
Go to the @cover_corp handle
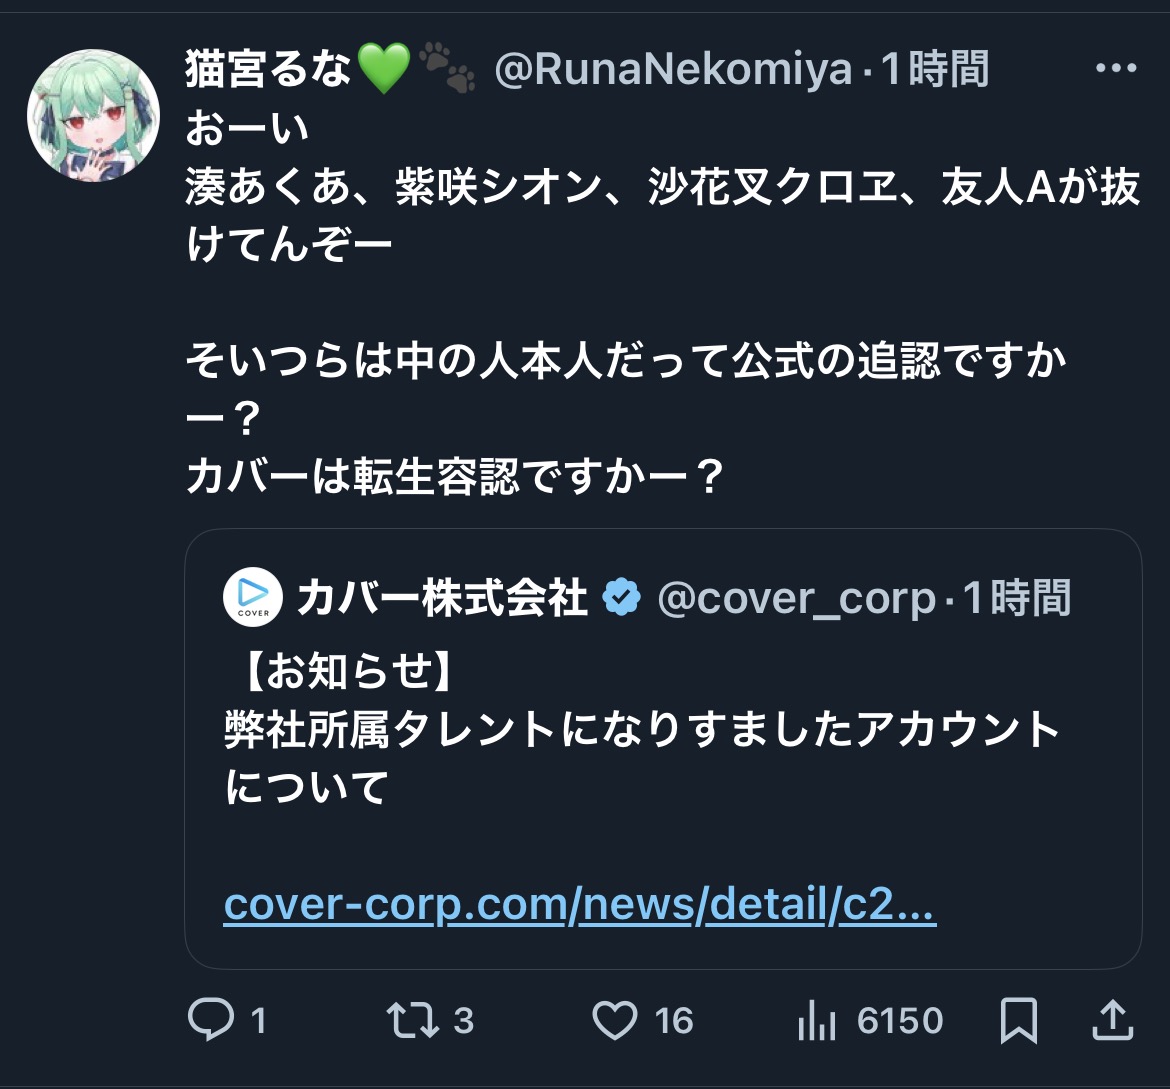click(795, 598)
